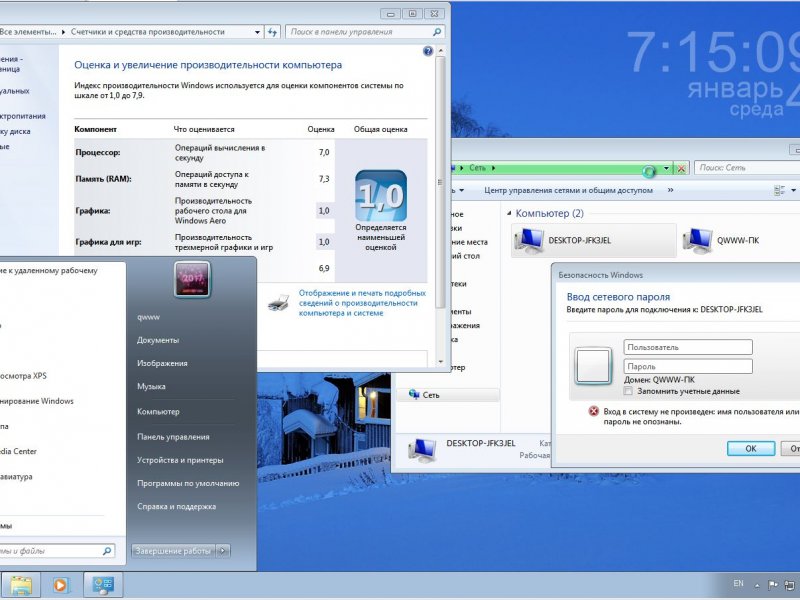This screenshot has width=800, height=600.
Task: Click the 2017 user account picture
Action: (x=192, y=279)
